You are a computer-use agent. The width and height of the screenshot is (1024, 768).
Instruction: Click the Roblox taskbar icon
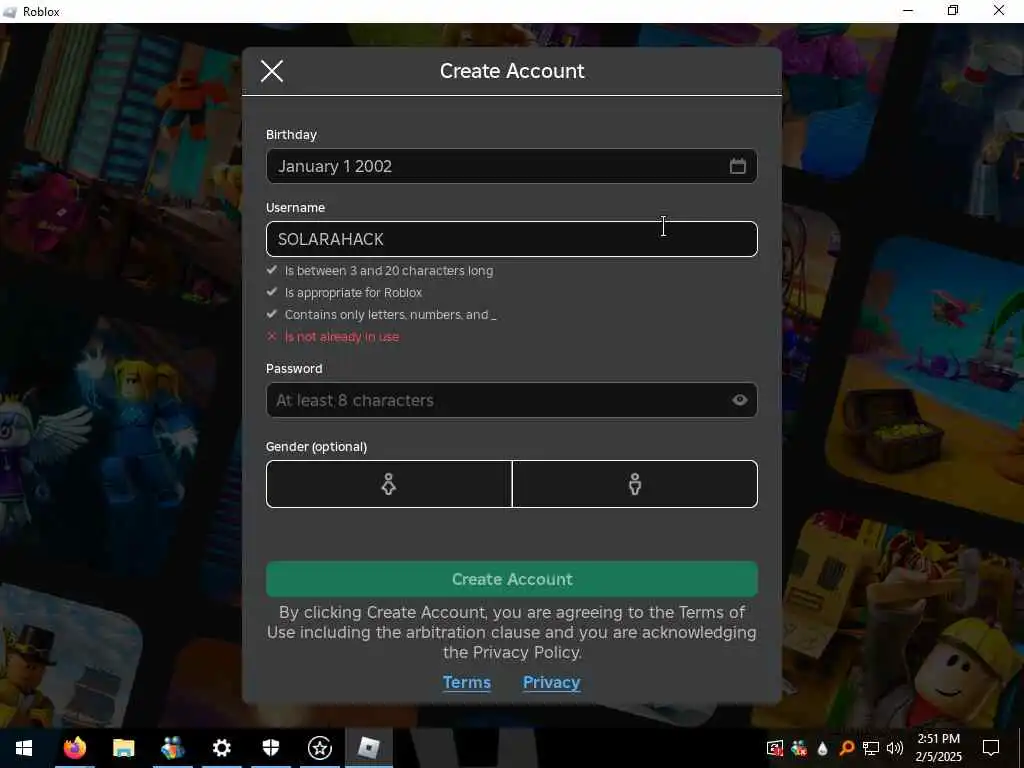[x=368, y=748]
